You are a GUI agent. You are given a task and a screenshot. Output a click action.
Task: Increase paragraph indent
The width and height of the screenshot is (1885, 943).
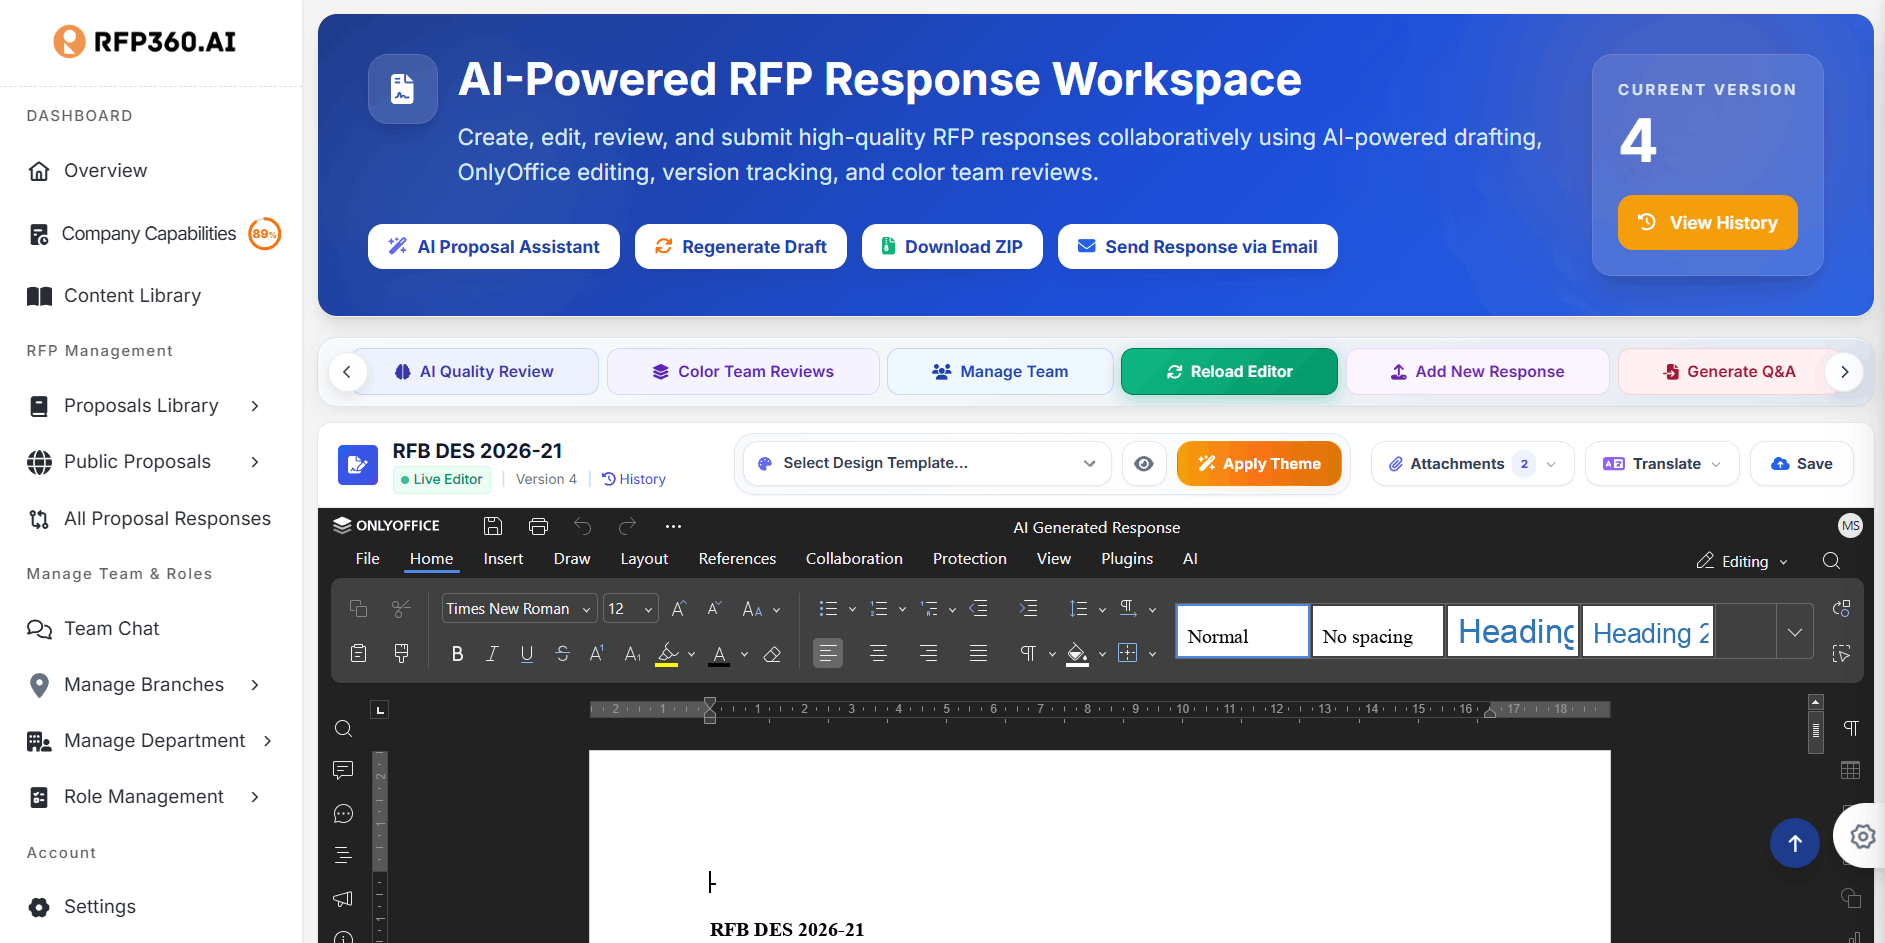[x=1028, y=609]
